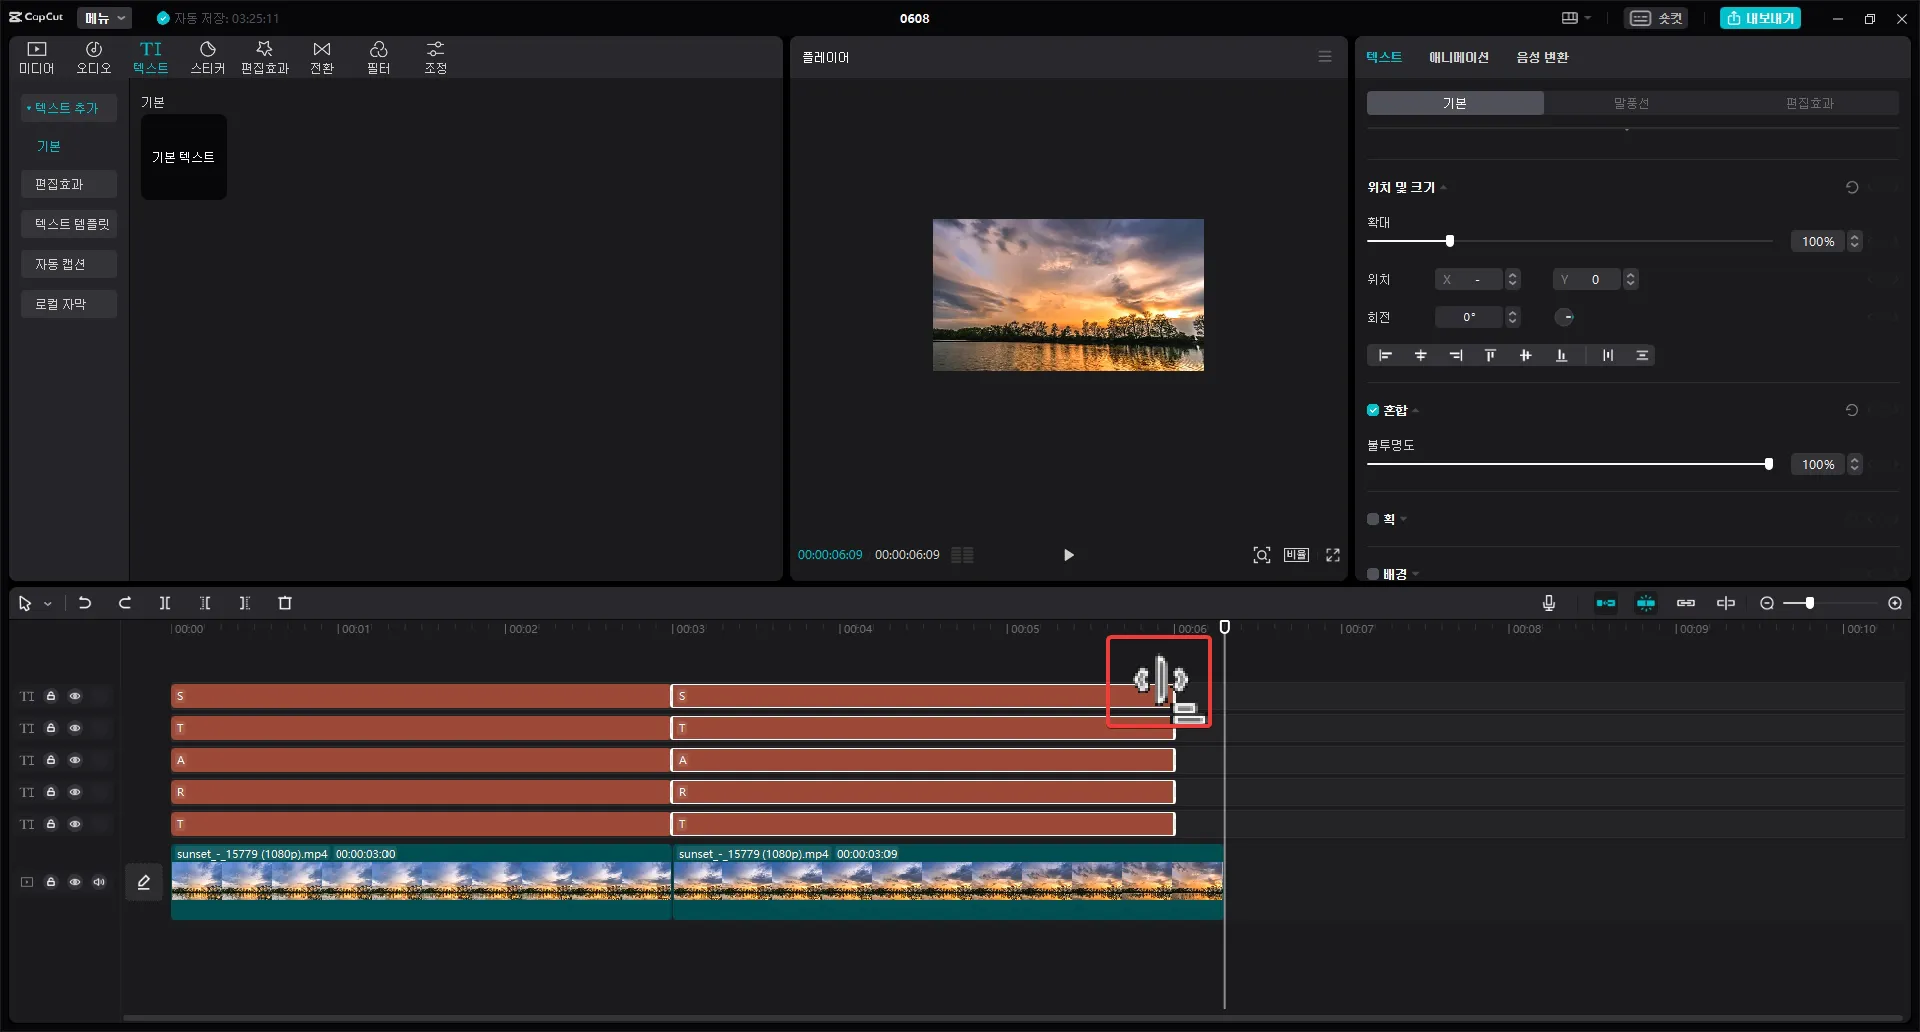Viewport: 1920px width, 1032px height.
Task: Lock the S text track
Action: [51, 696]
